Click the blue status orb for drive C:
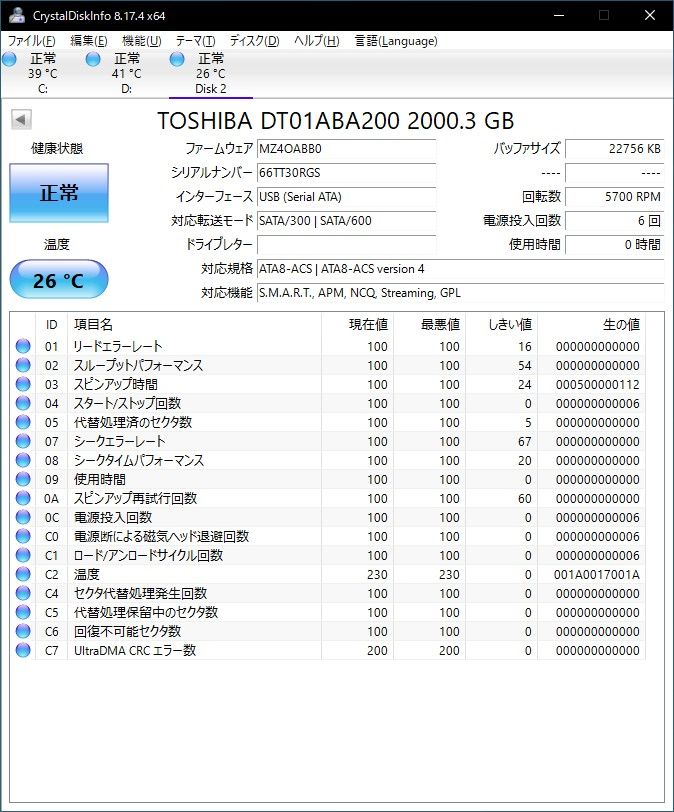This screenshot has height=812, width=674. tap(9, 60)
